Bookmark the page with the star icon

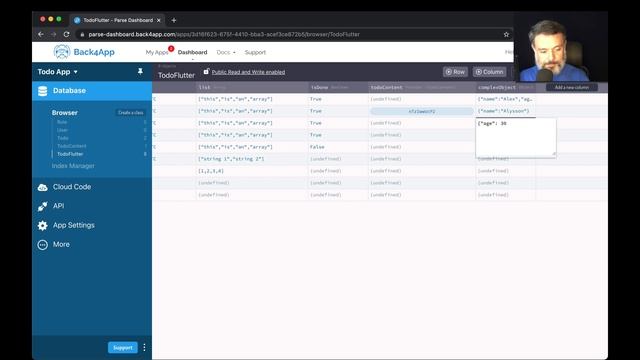506,34
